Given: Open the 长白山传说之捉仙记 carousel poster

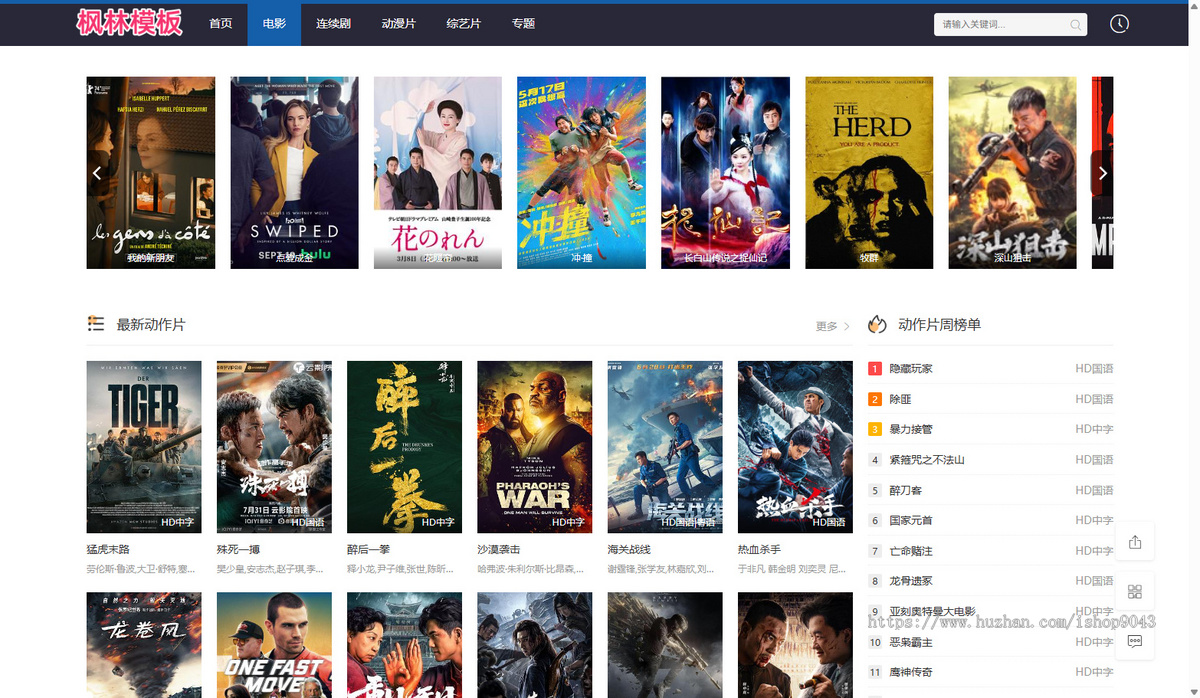Looking at the screenshot, I should click(x=725, y=173).
